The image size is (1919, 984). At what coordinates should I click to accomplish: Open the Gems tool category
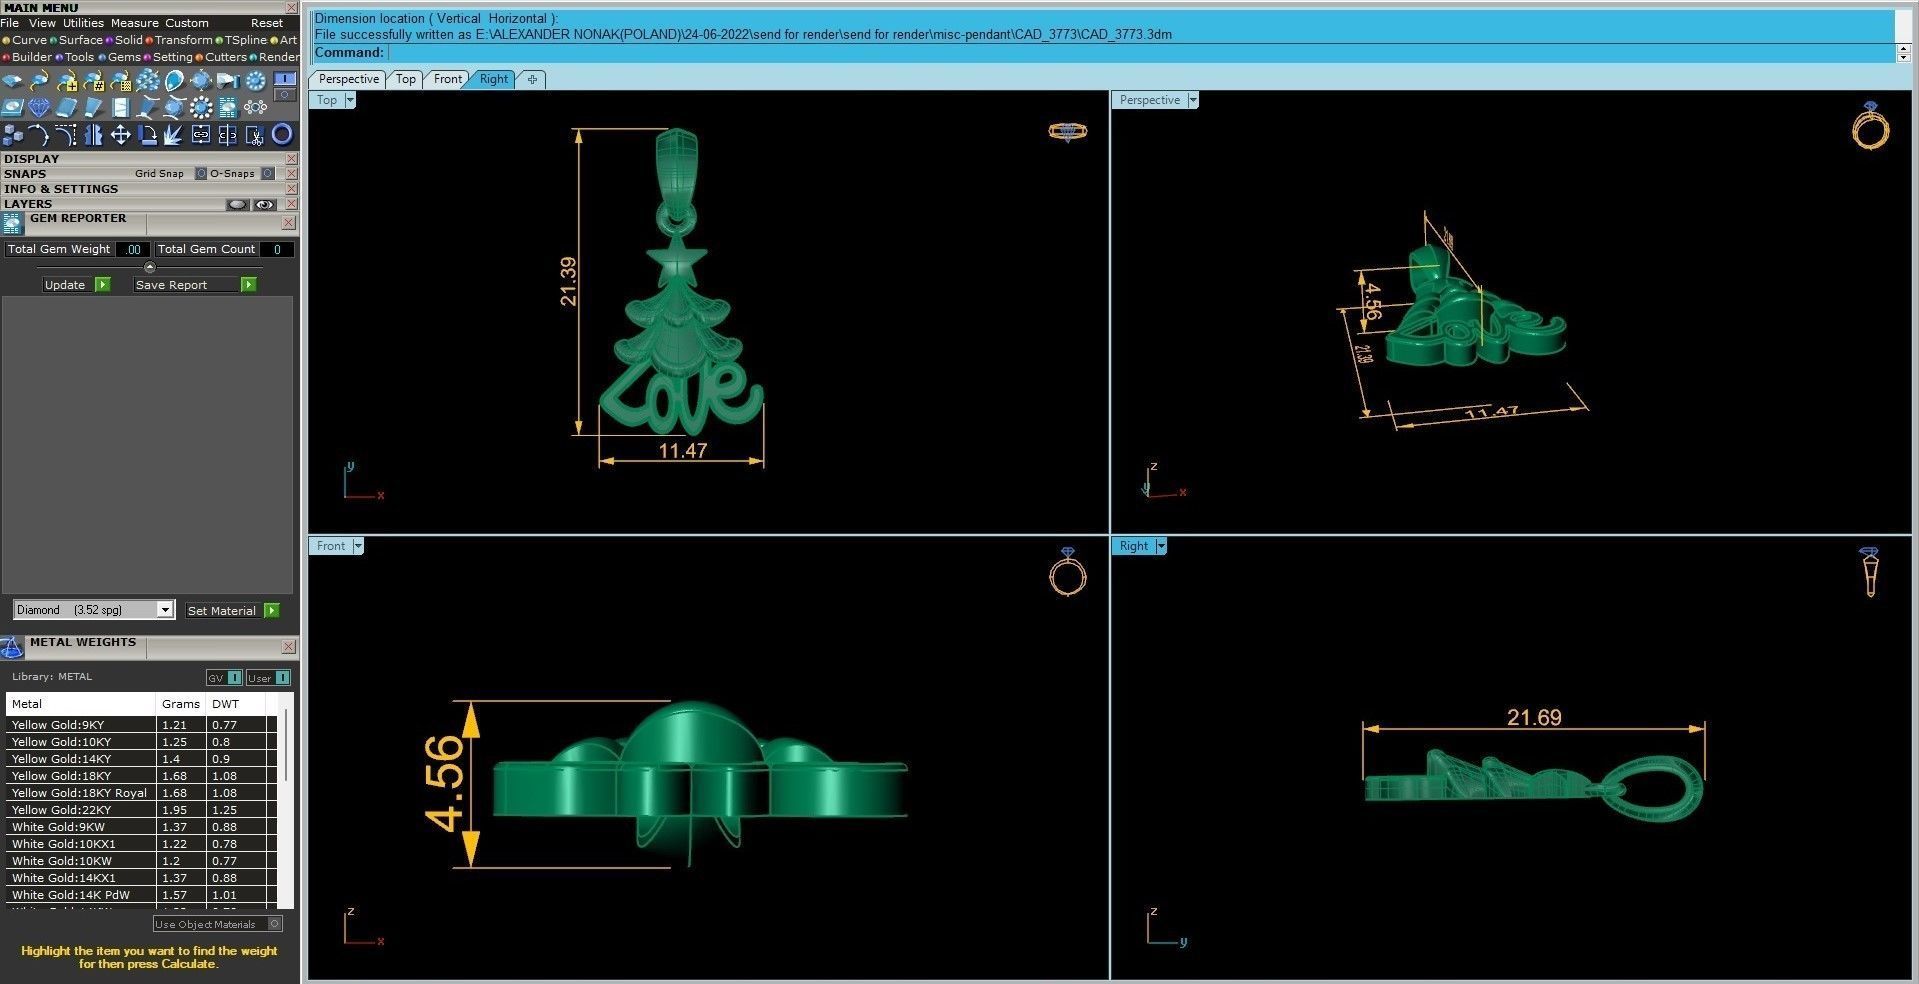pyautogui.click(x=120, y=57)
